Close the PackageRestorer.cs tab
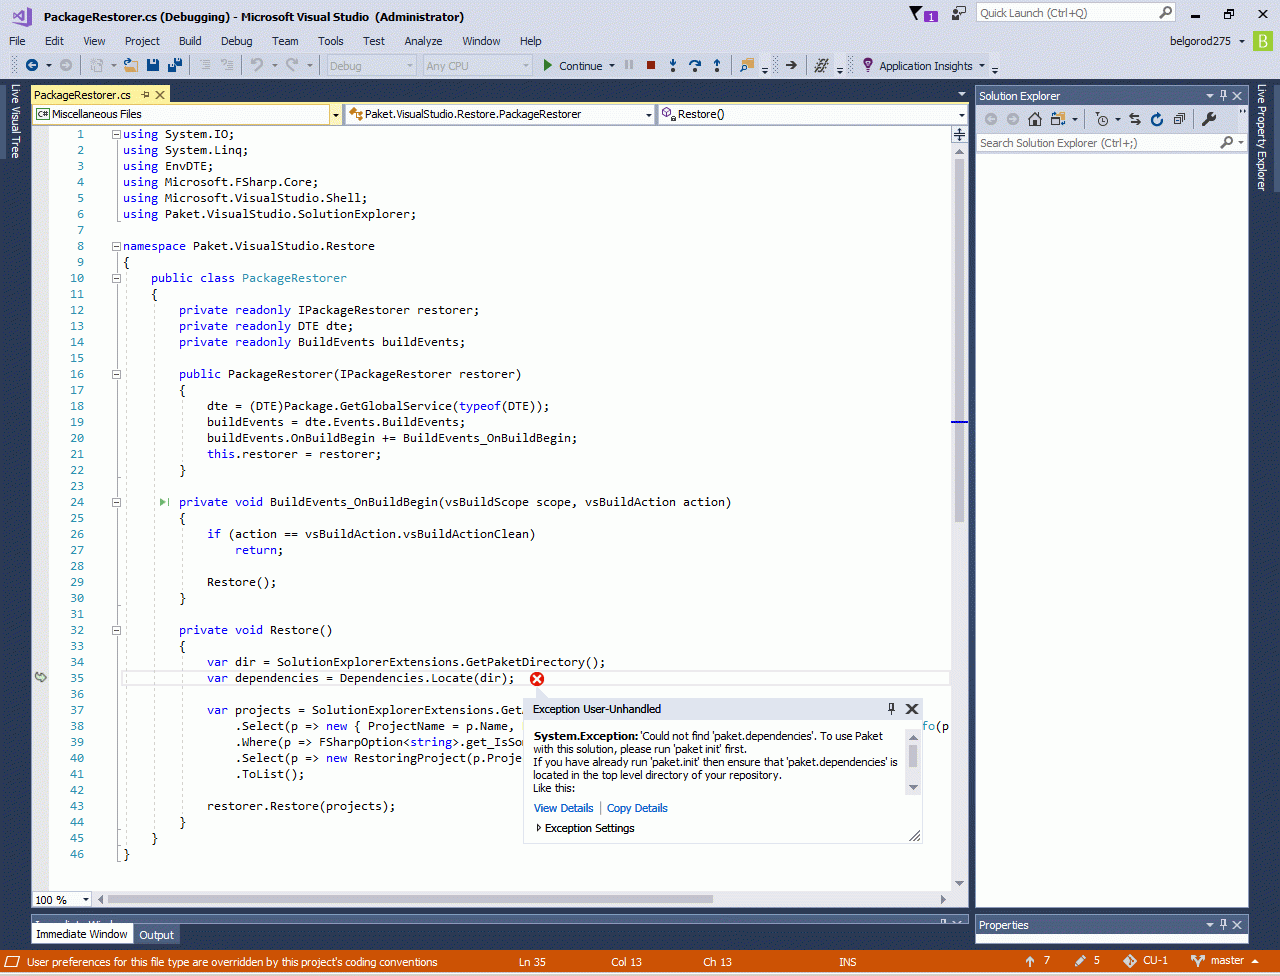This screenshot has width=1280, height=976. click(160, 95)
